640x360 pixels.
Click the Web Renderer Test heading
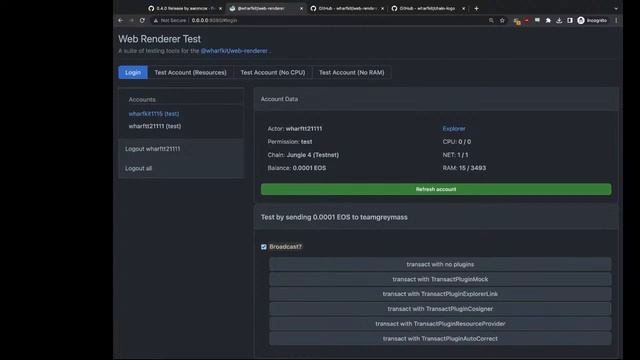pos(160,39)
